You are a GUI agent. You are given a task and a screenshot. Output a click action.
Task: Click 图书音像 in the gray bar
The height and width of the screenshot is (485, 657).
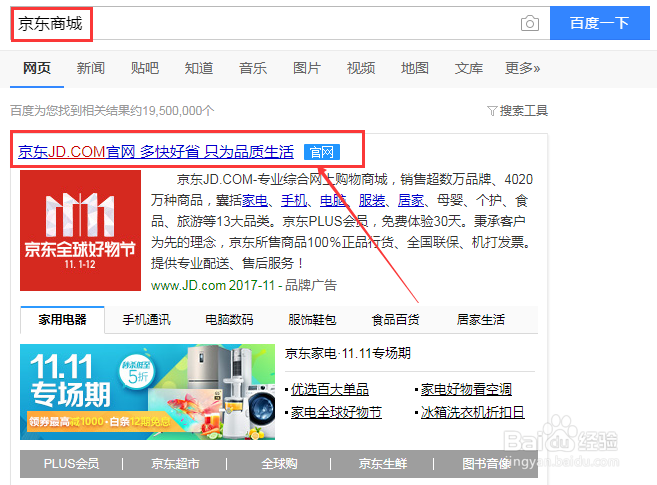click(486, 464)
